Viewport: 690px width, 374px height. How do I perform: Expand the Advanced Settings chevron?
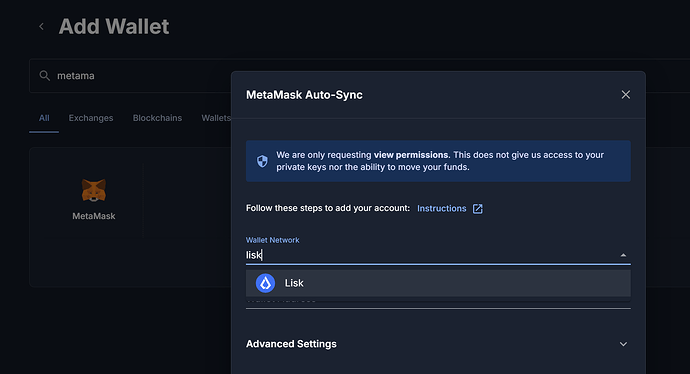click(x=623, y=344)
